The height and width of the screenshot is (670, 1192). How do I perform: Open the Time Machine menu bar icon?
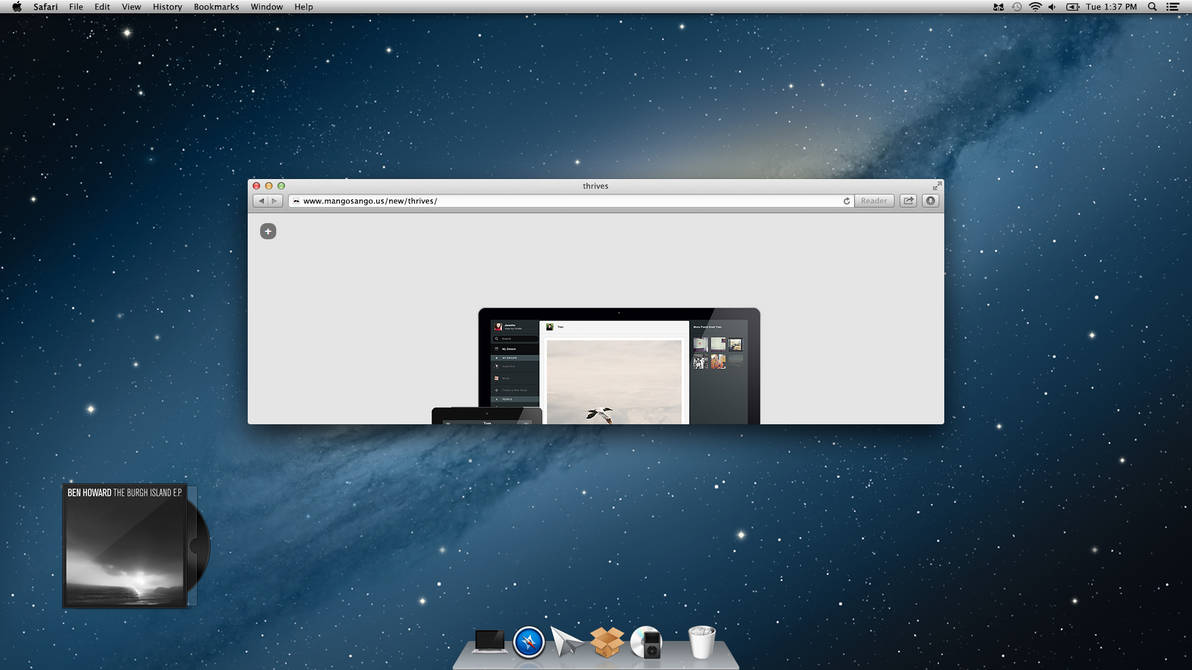[1017, 7]
